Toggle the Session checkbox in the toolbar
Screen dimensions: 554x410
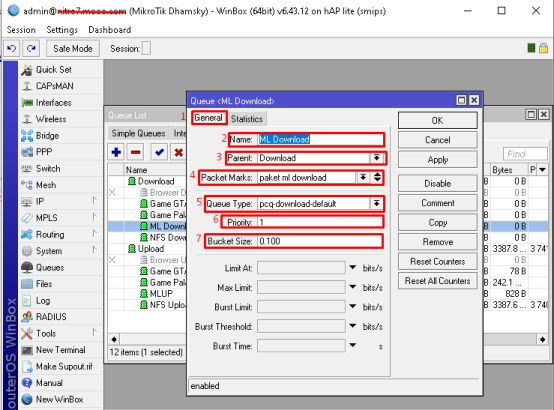146,48
